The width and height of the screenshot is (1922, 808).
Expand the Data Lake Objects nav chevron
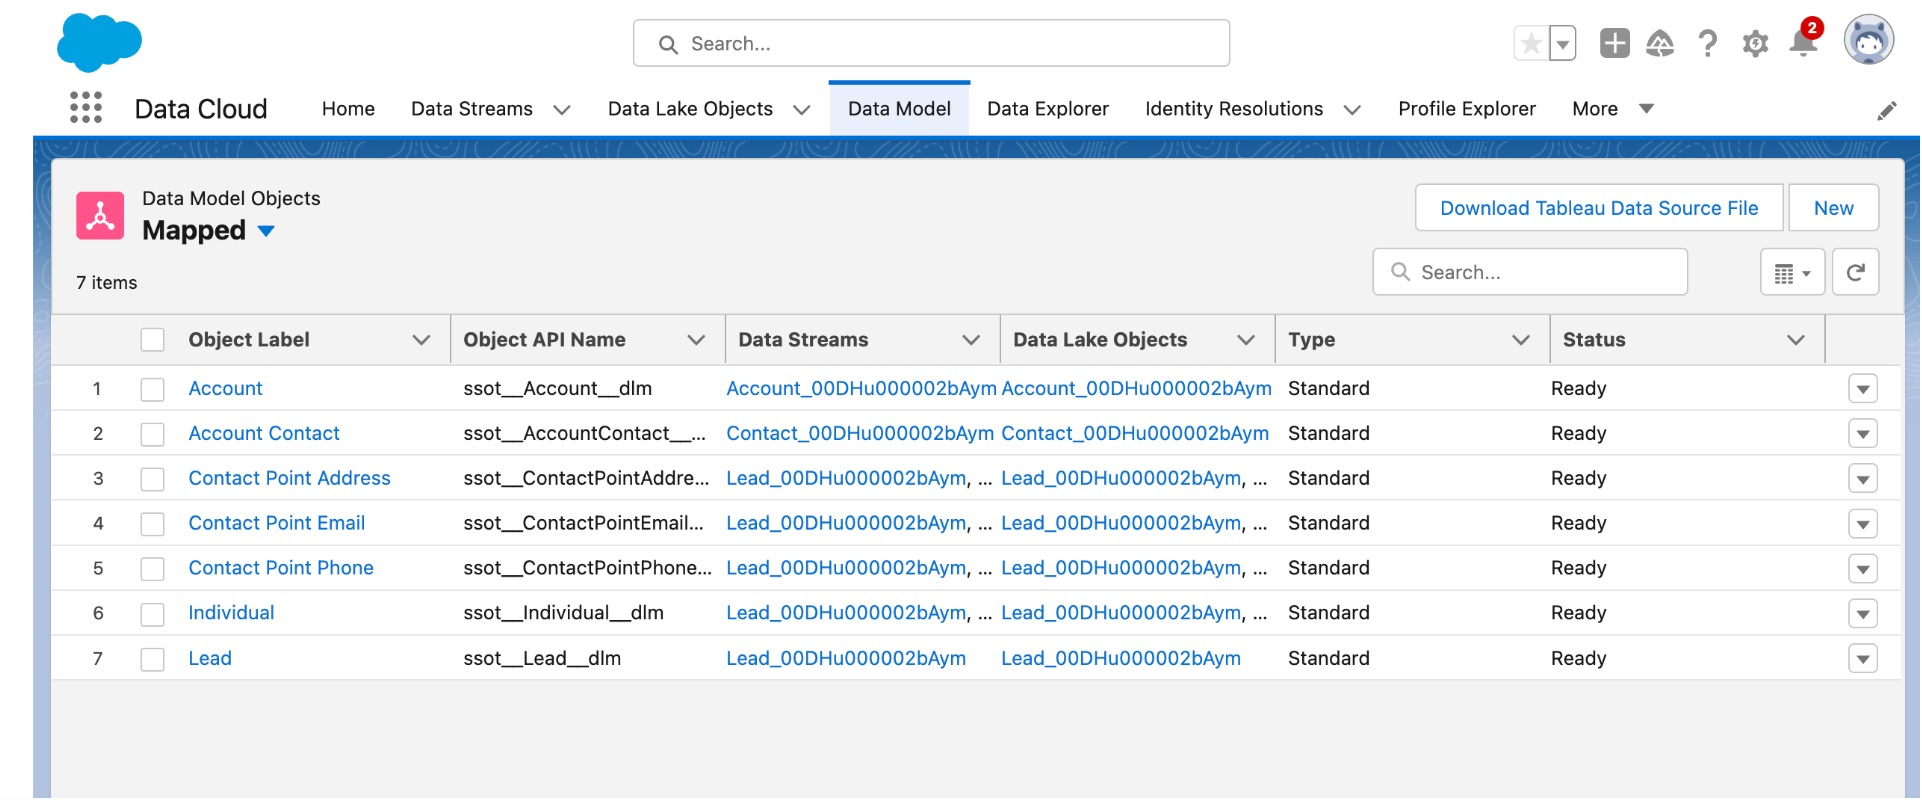(802, 110)
